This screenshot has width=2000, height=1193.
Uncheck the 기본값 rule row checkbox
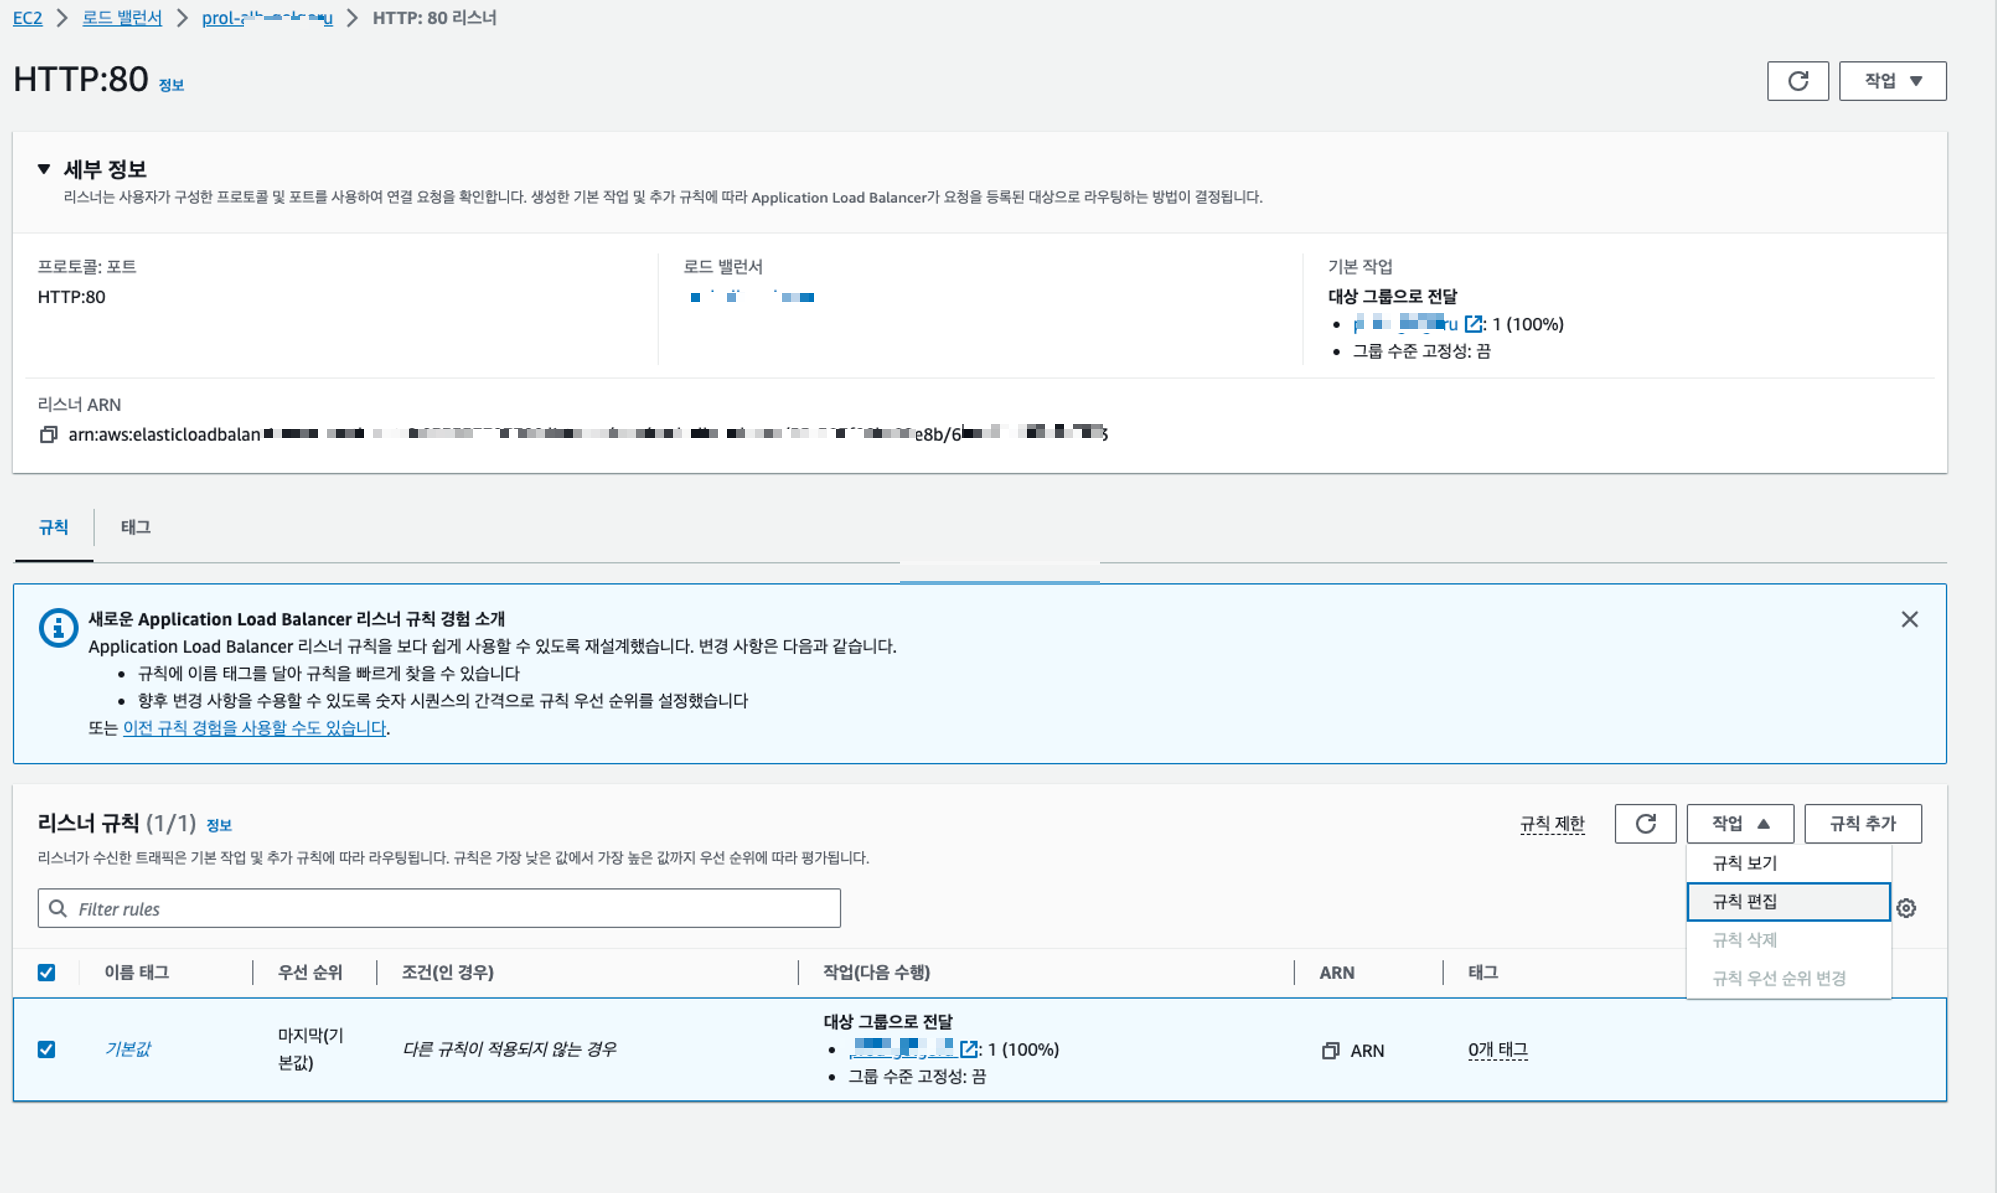pyautogui.click(x=47, y=1049)
